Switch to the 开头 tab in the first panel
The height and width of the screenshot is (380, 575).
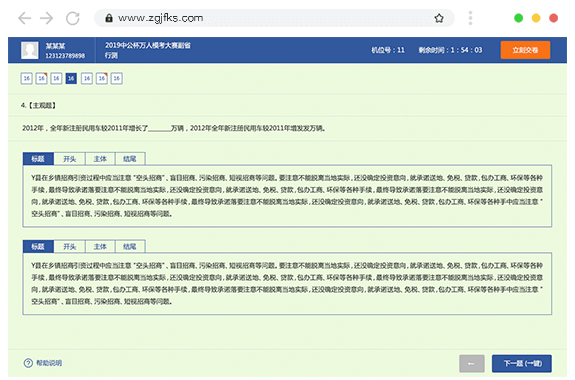[69, 159]
